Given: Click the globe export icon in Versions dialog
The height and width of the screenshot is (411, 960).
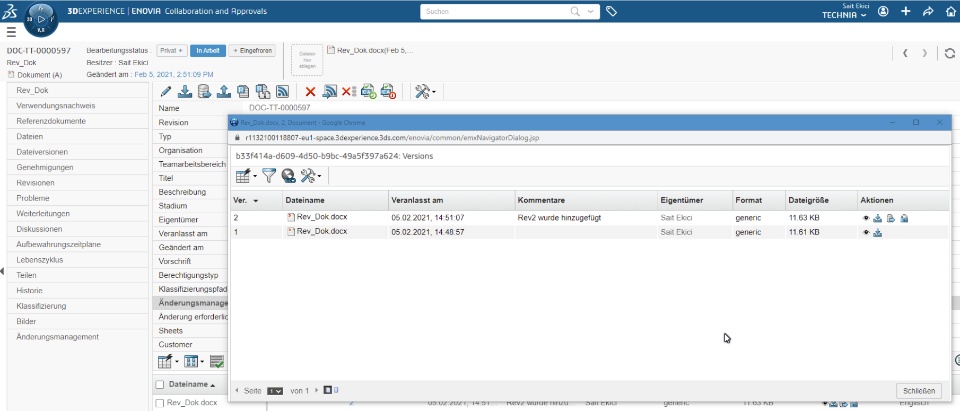Looking at the screenshot, I should pyautogui.click(x=288, y=176).
